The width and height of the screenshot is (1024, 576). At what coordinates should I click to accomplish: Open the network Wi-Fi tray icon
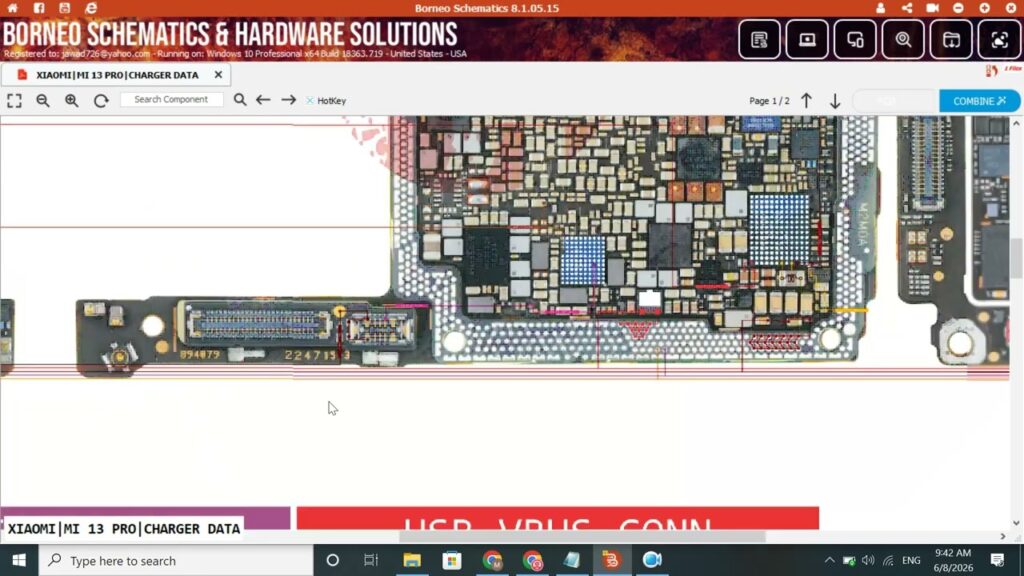[x=888, y=560]
